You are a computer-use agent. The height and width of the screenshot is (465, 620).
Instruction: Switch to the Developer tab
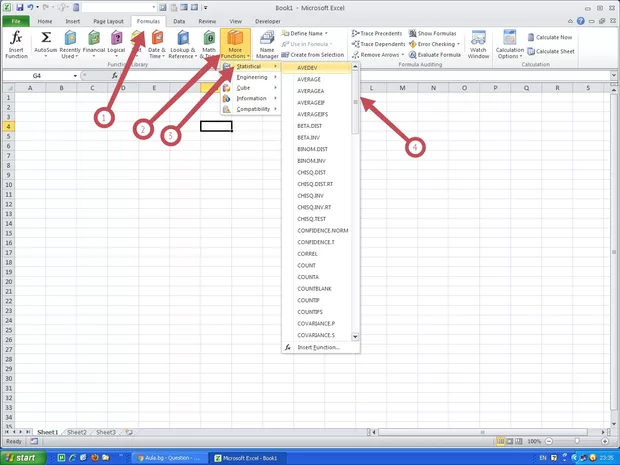268,21
